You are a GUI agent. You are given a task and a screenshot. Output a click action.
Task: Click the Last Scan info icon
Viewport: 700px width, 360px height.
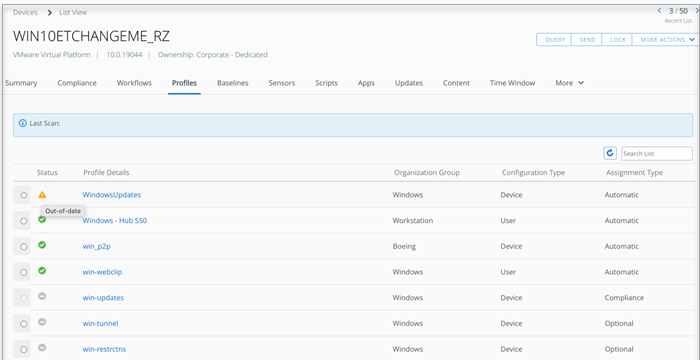click(23, 123)
